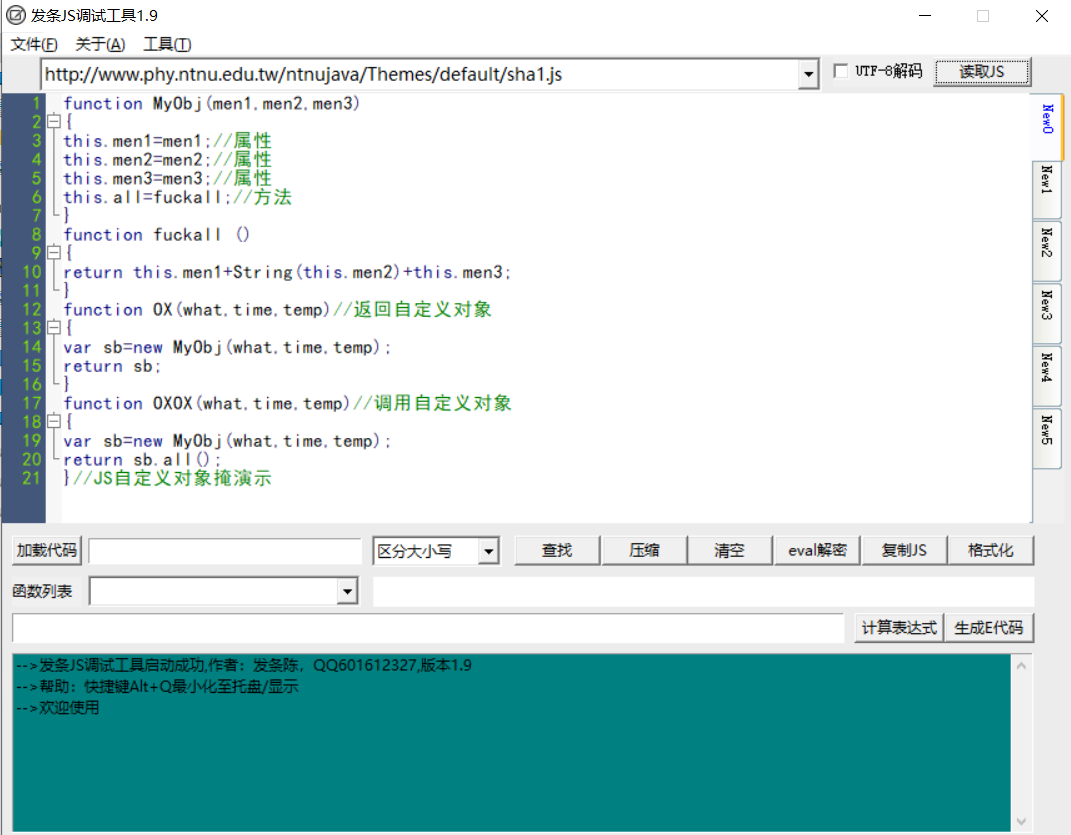
Task: Click line number 1 in gutter
Action: pos(36,104)
